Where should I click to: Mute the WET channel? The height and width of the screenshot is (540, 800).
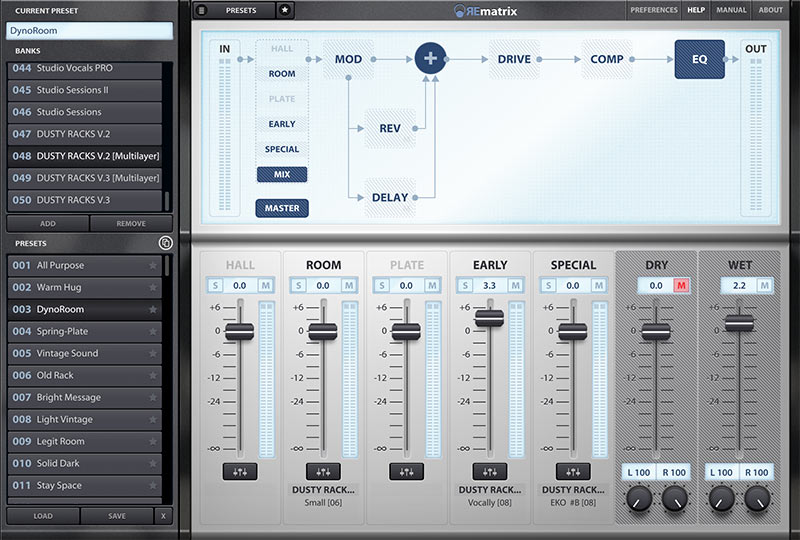[764, 286]
